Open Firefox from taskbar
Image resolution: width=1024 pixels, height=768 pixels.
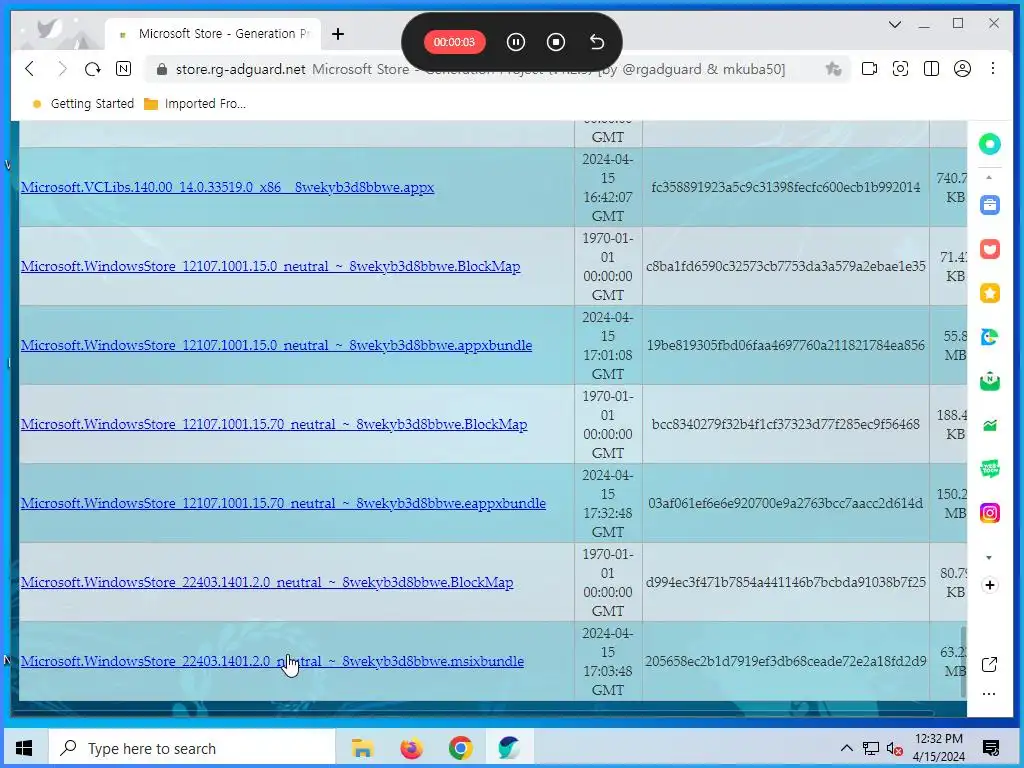(411, 748)
